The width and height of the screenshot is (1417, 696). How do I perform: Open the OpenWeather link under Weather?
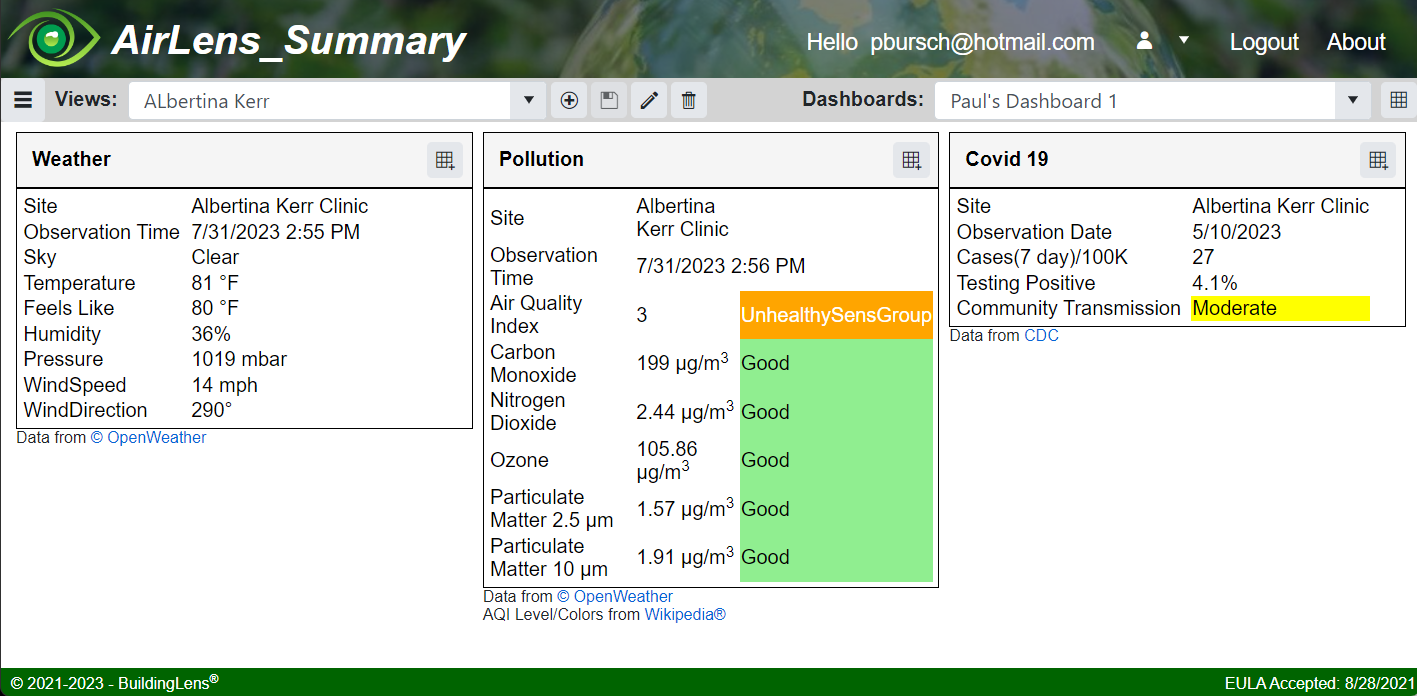point(148,437)
